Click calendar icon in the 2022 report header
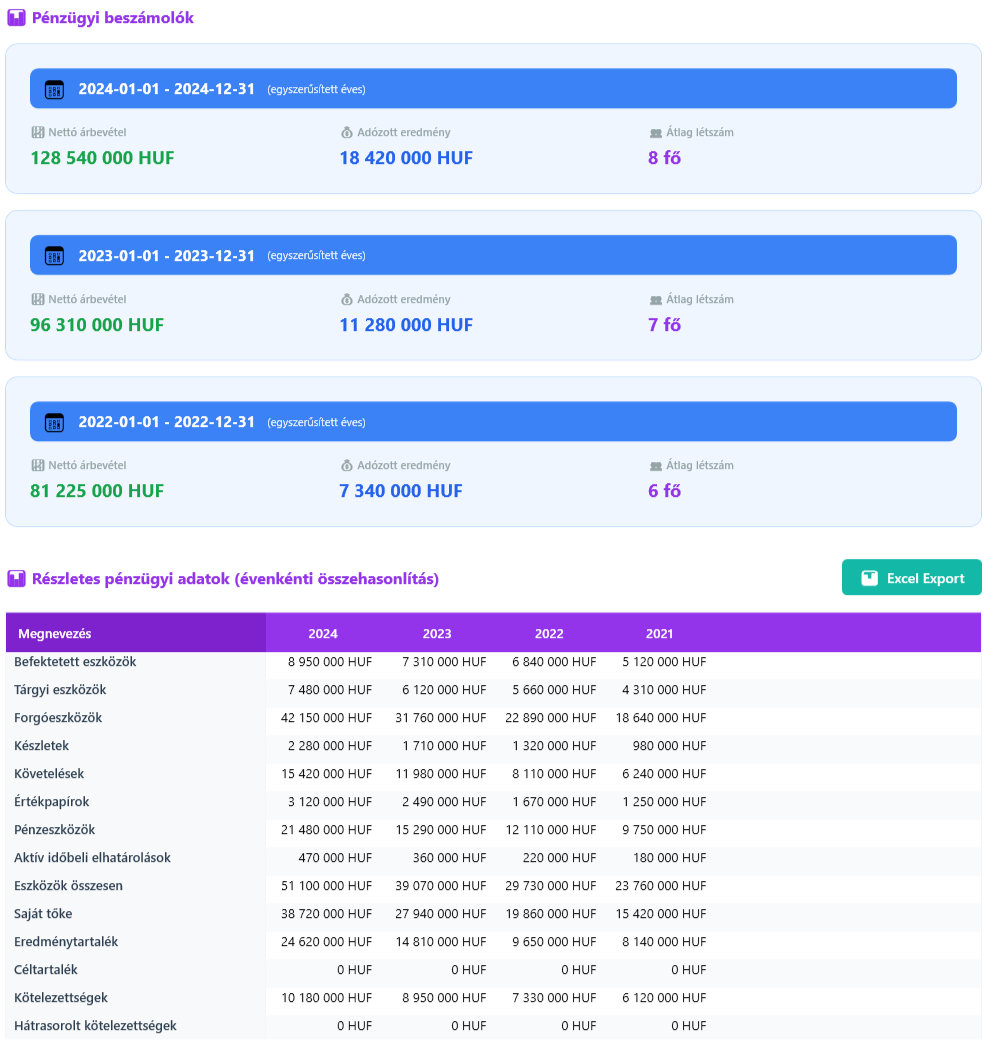Viewport: 997px width, 1056px height. click(x=54, y=422)
